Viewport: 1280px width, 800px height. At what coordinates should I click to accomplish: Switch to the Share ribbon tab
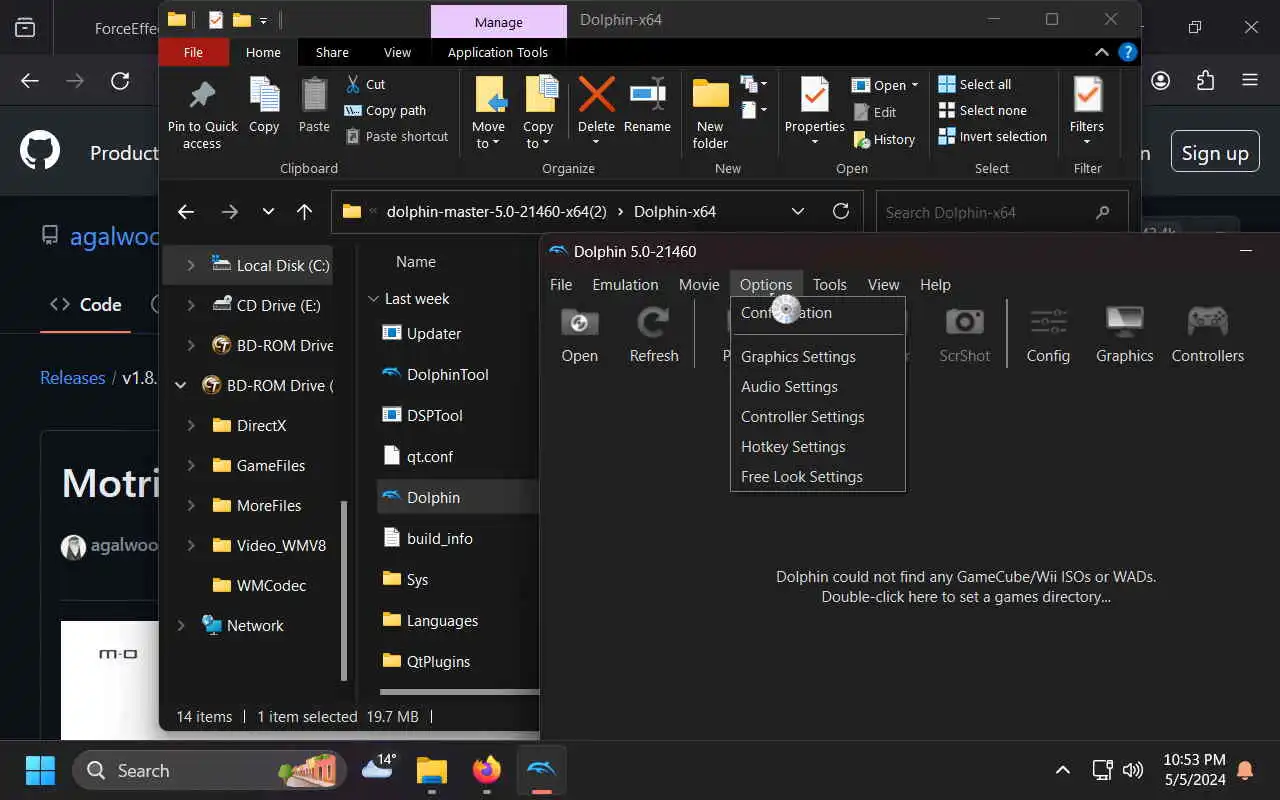pos(332,52)
